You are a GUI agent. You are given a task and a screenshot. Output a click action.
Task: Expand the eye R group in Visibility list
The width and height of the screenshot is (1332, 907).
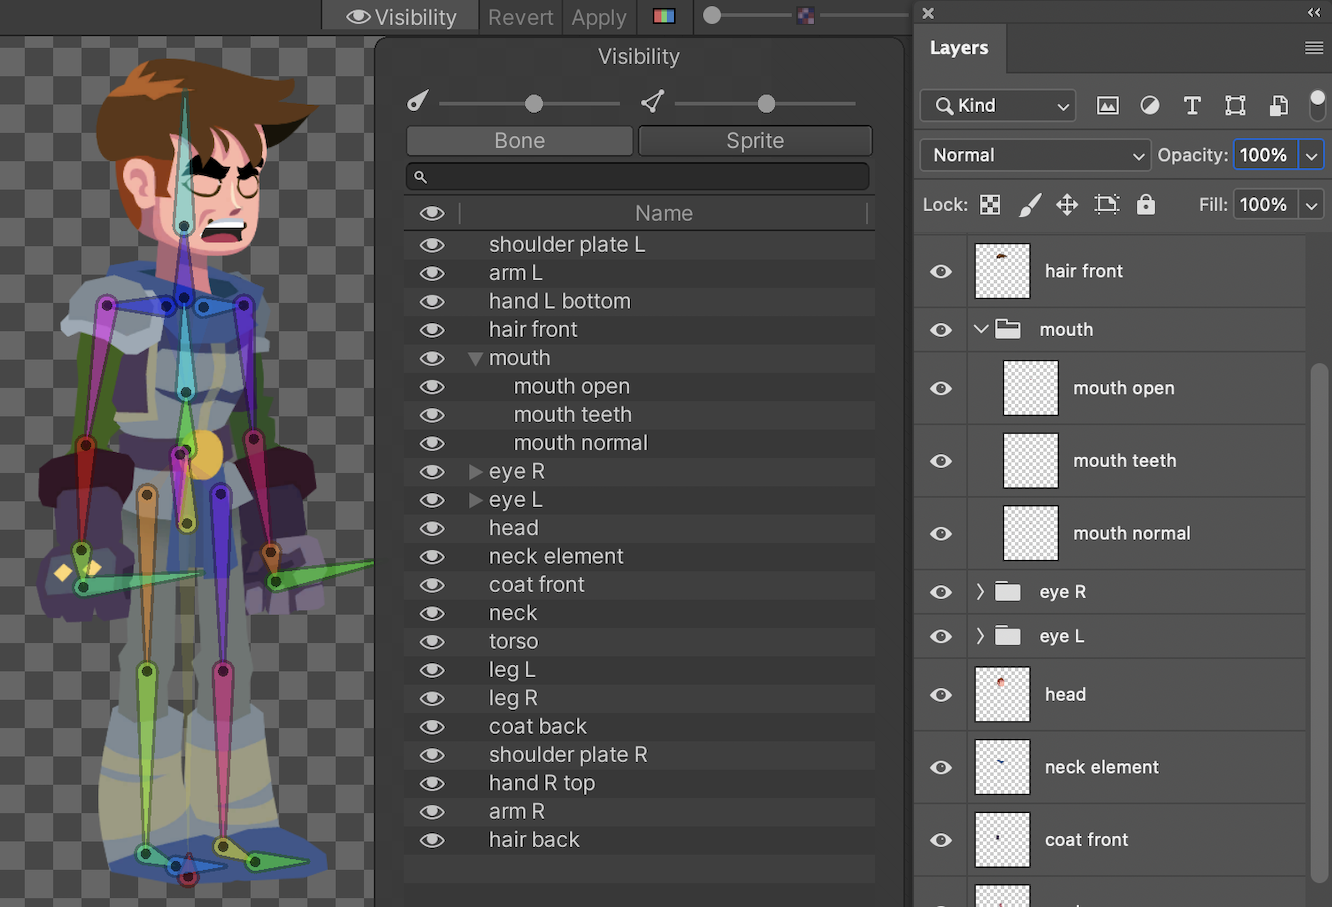tap(476, 472)
